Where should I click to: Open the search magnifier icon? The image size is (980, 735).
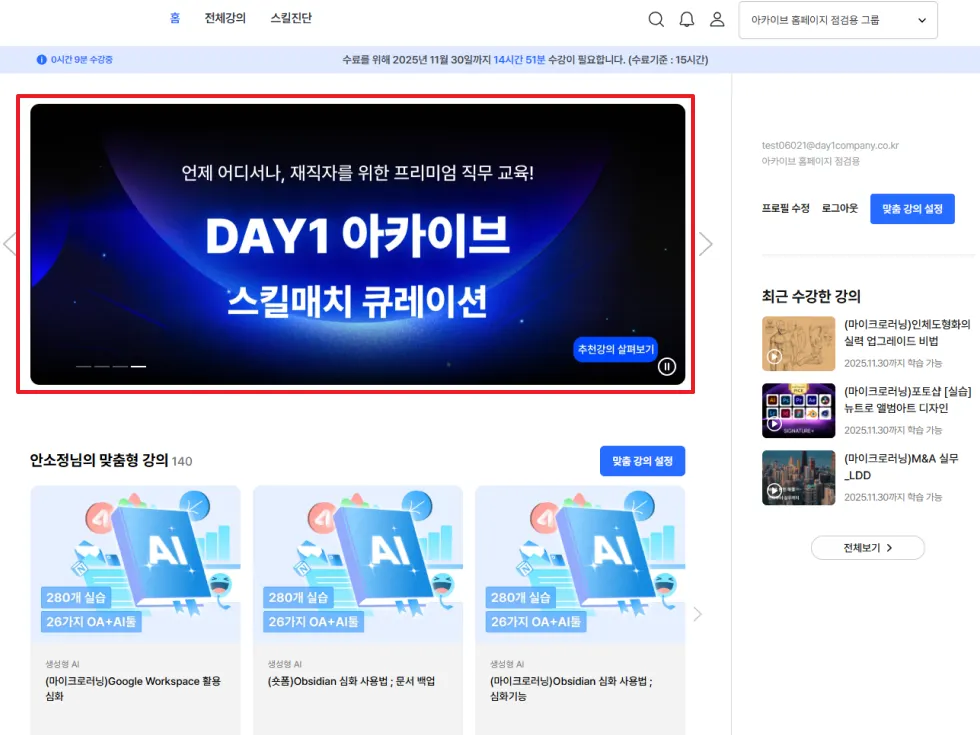pos(656,19)
